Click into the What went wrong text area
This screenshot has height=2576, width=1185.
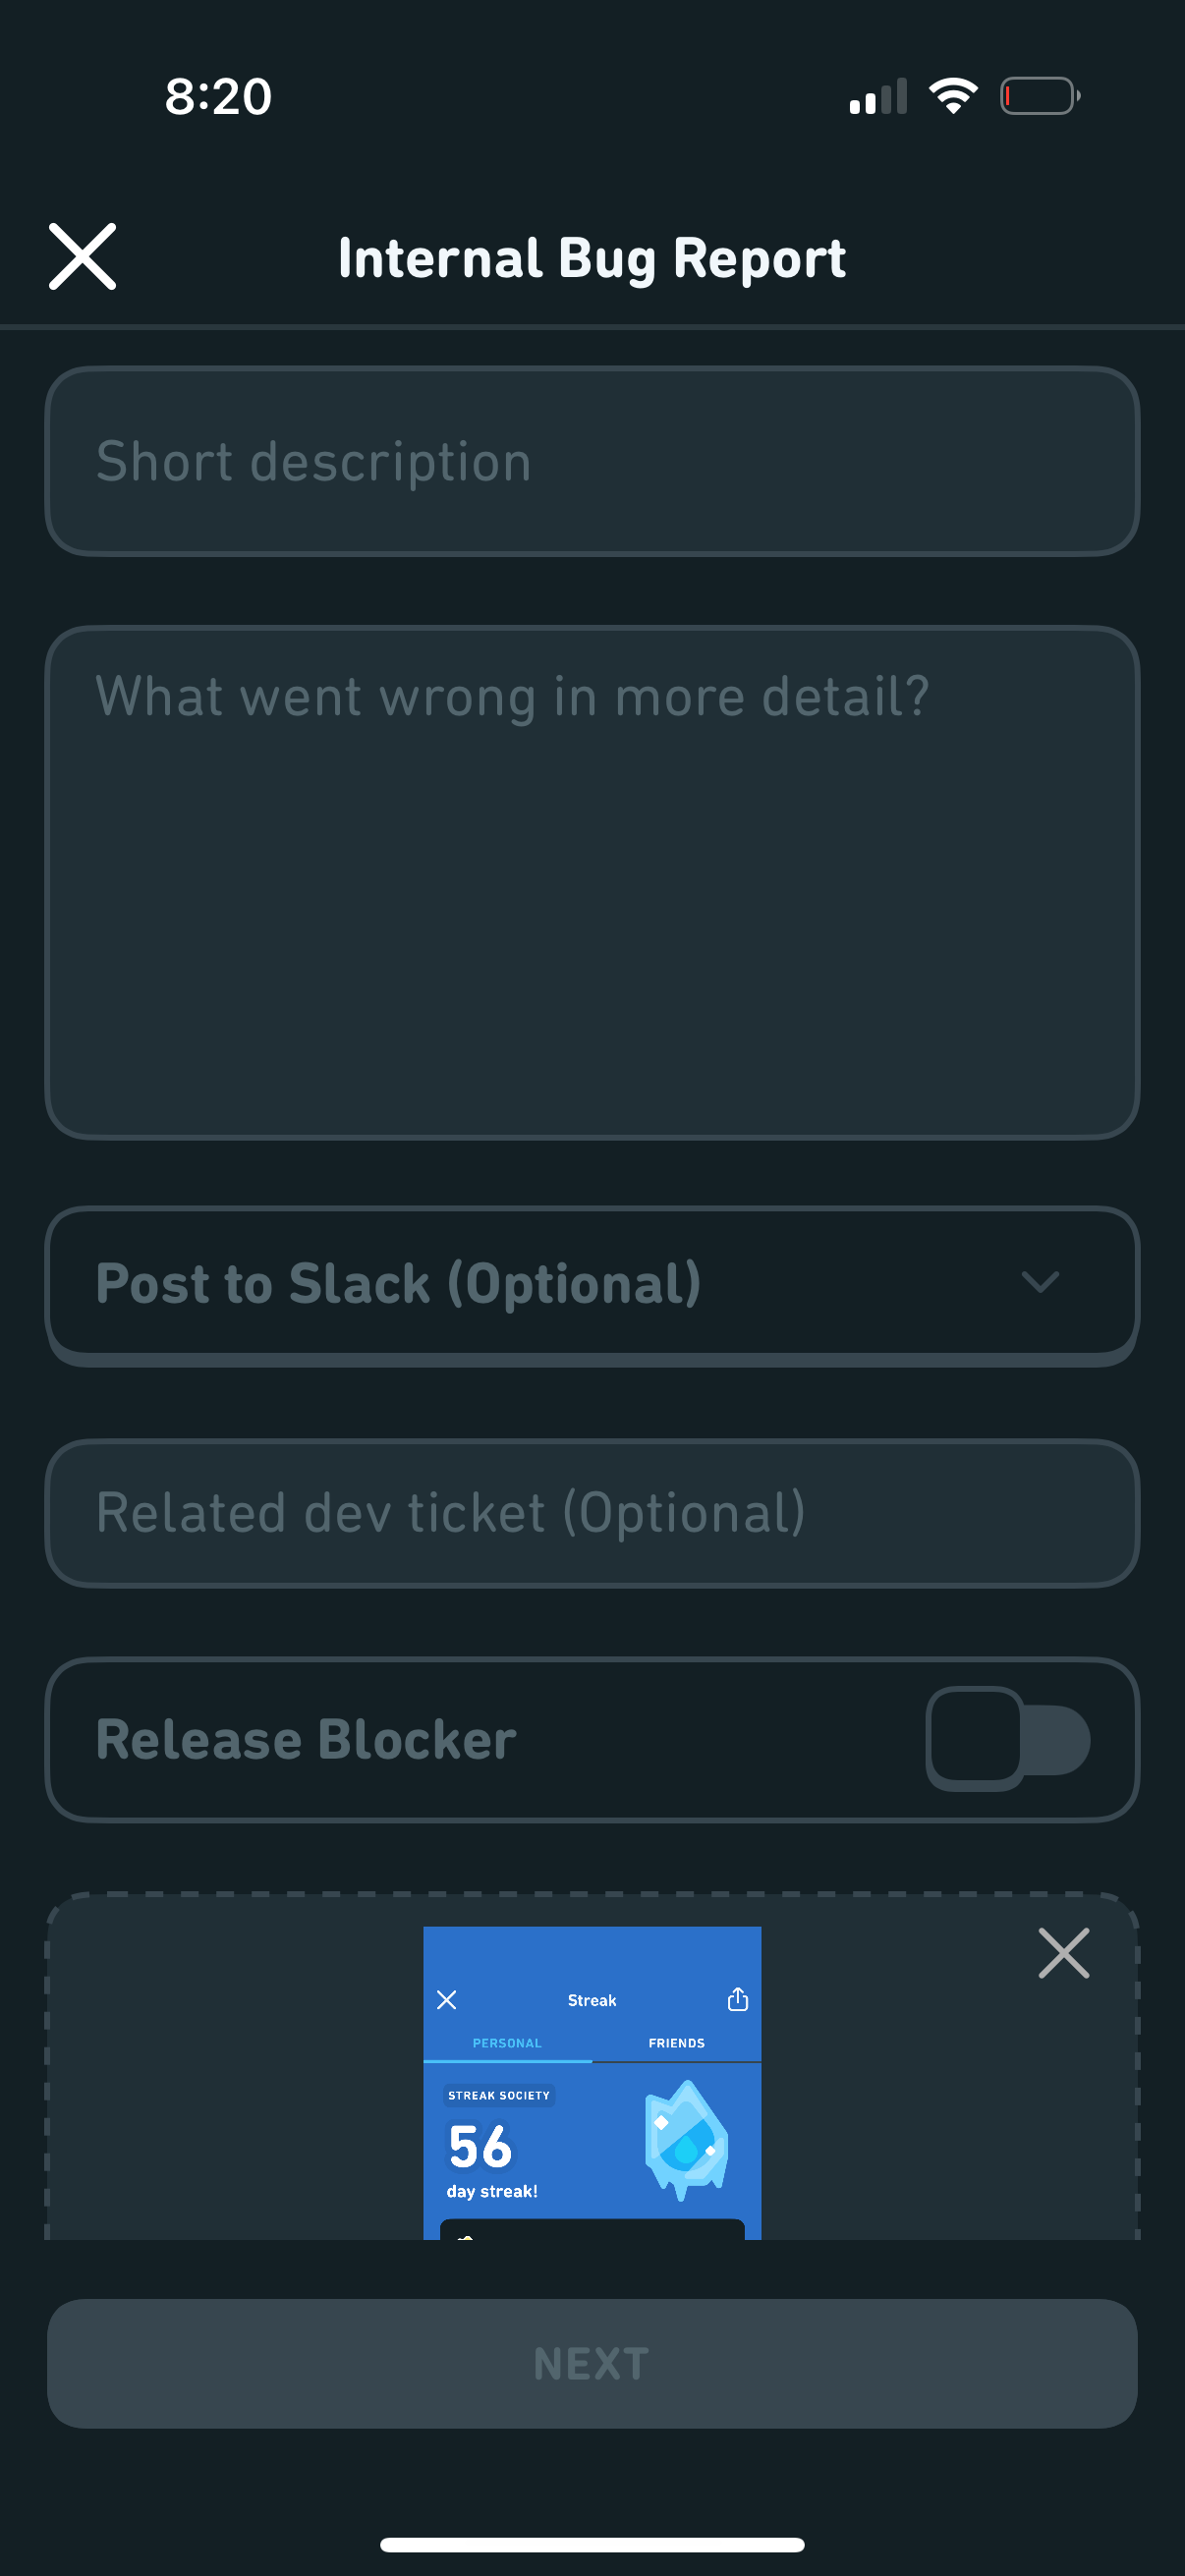[x=592, y=882]
